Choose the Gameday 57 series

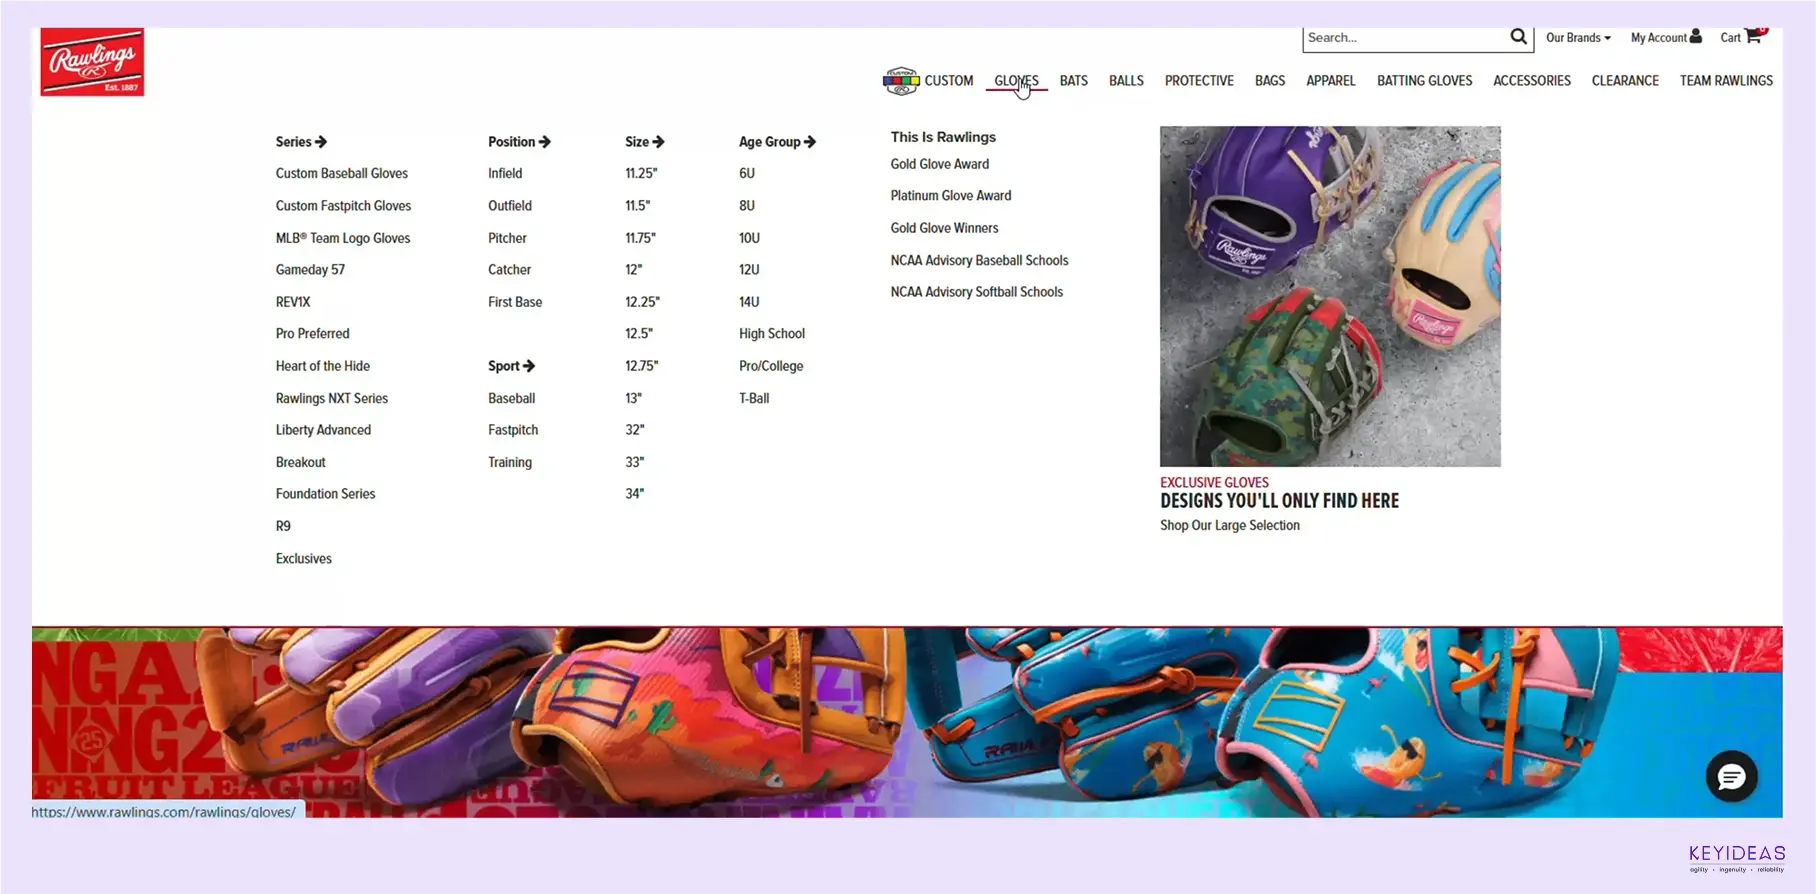(x=310, y=270)
